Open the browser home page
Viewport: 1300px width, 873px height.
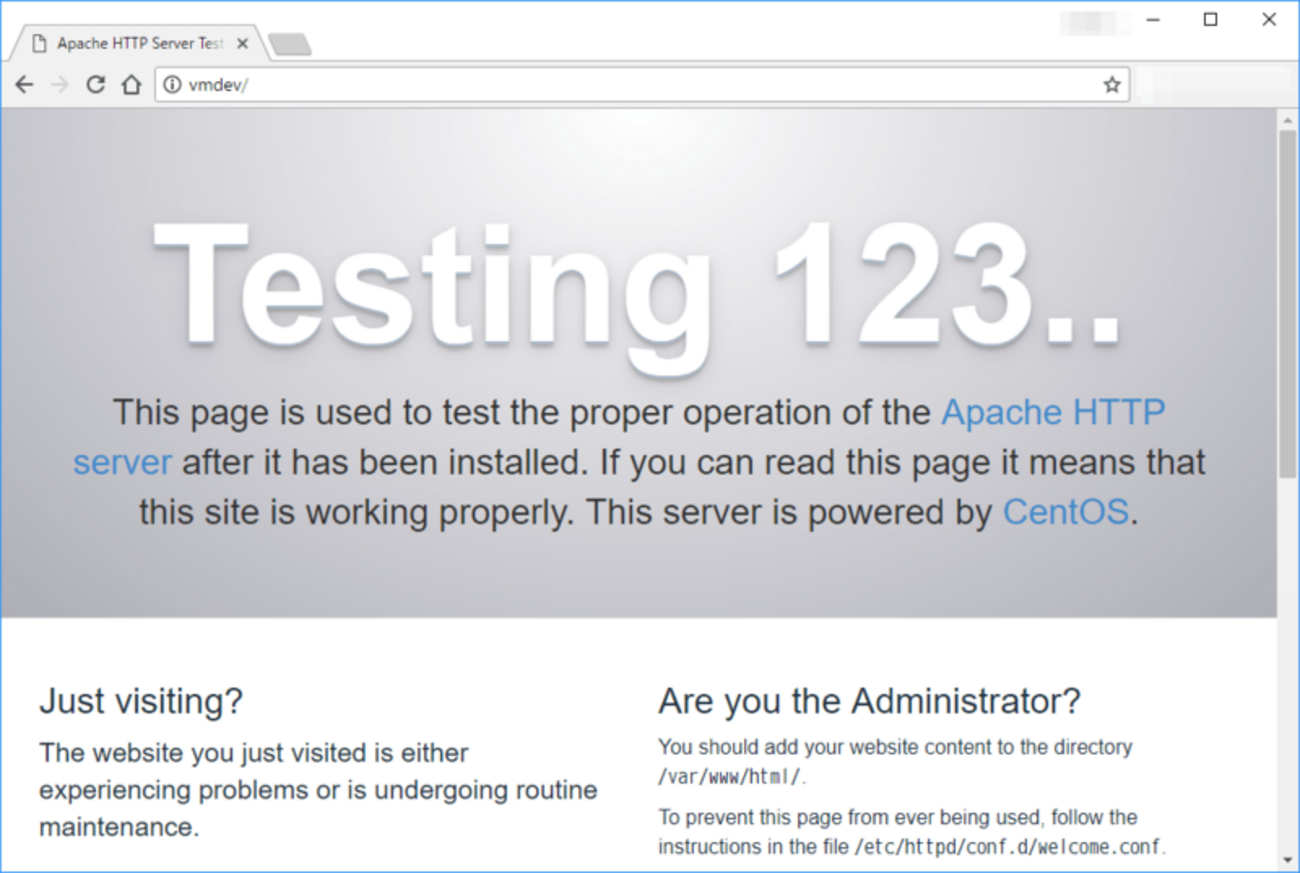click(x=131, y=85)
